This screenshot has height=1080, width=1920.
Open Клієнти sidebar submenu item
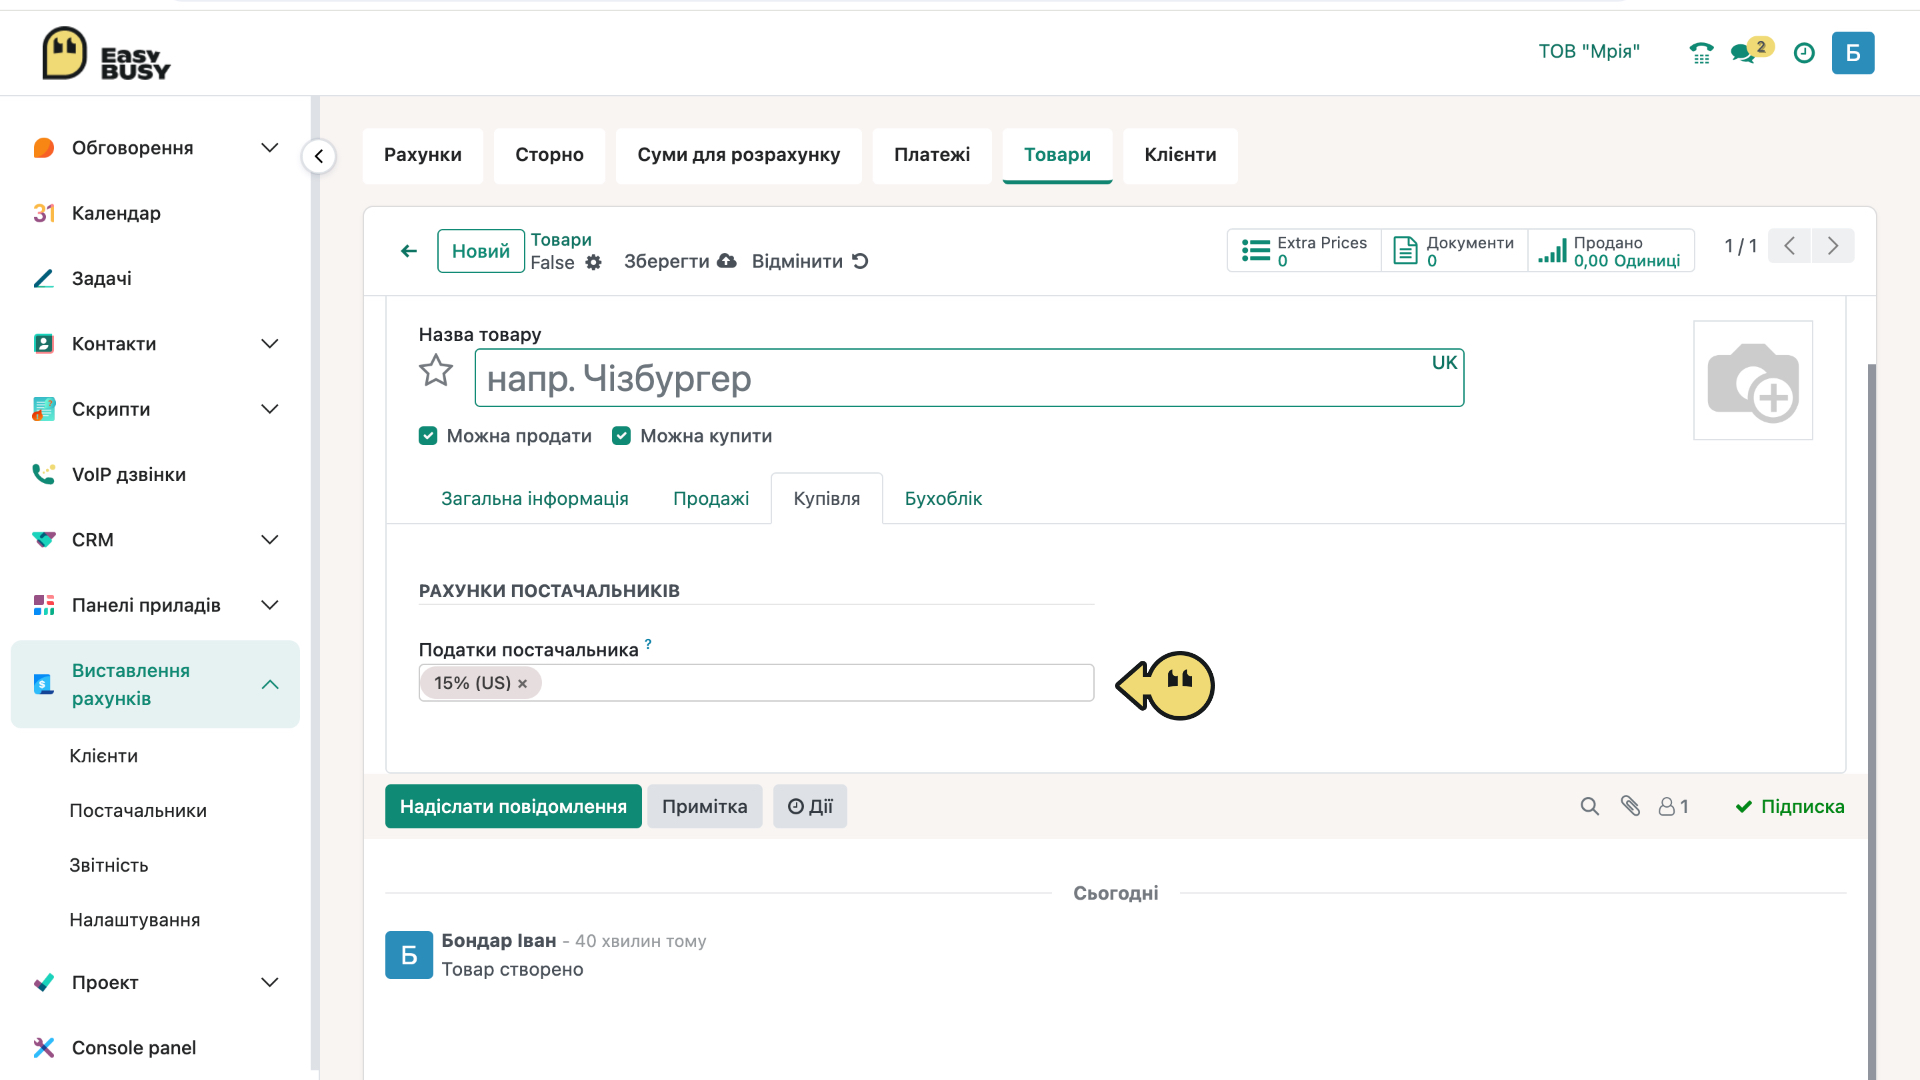(x=104, y=756)
